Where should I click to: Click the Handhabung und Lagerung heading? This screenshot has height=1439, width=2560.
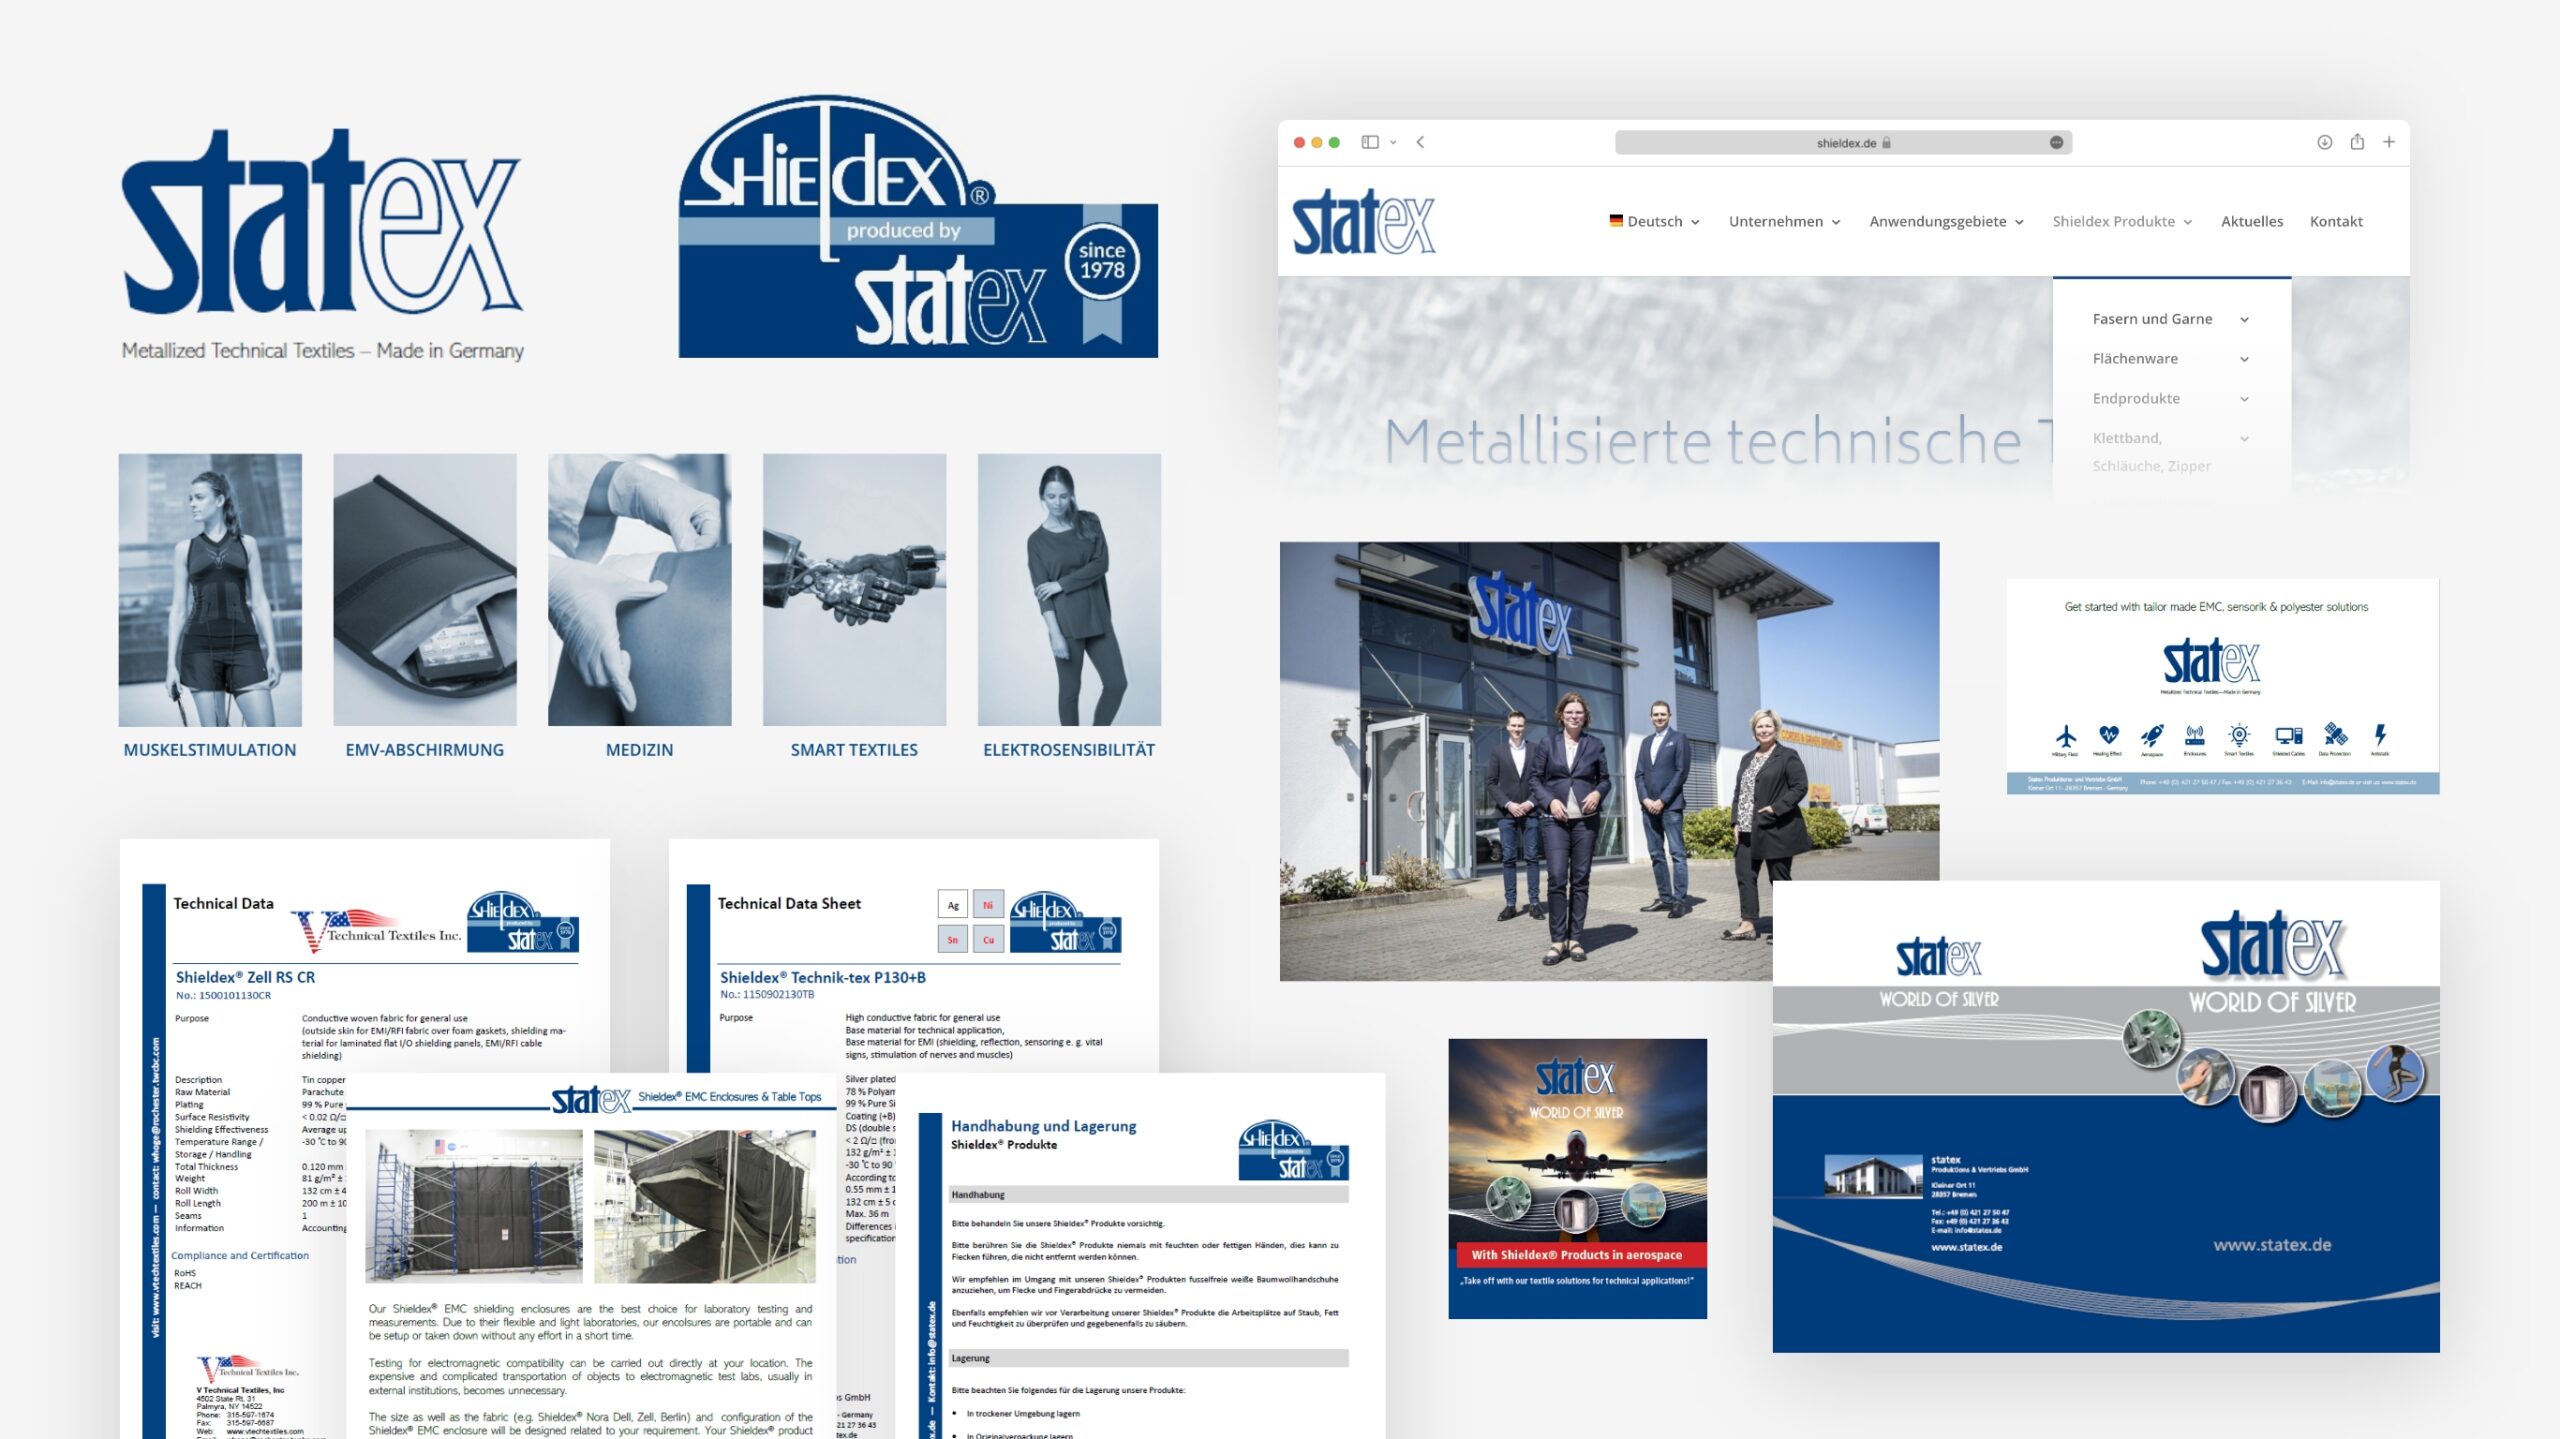[x=1043, y=1126]
